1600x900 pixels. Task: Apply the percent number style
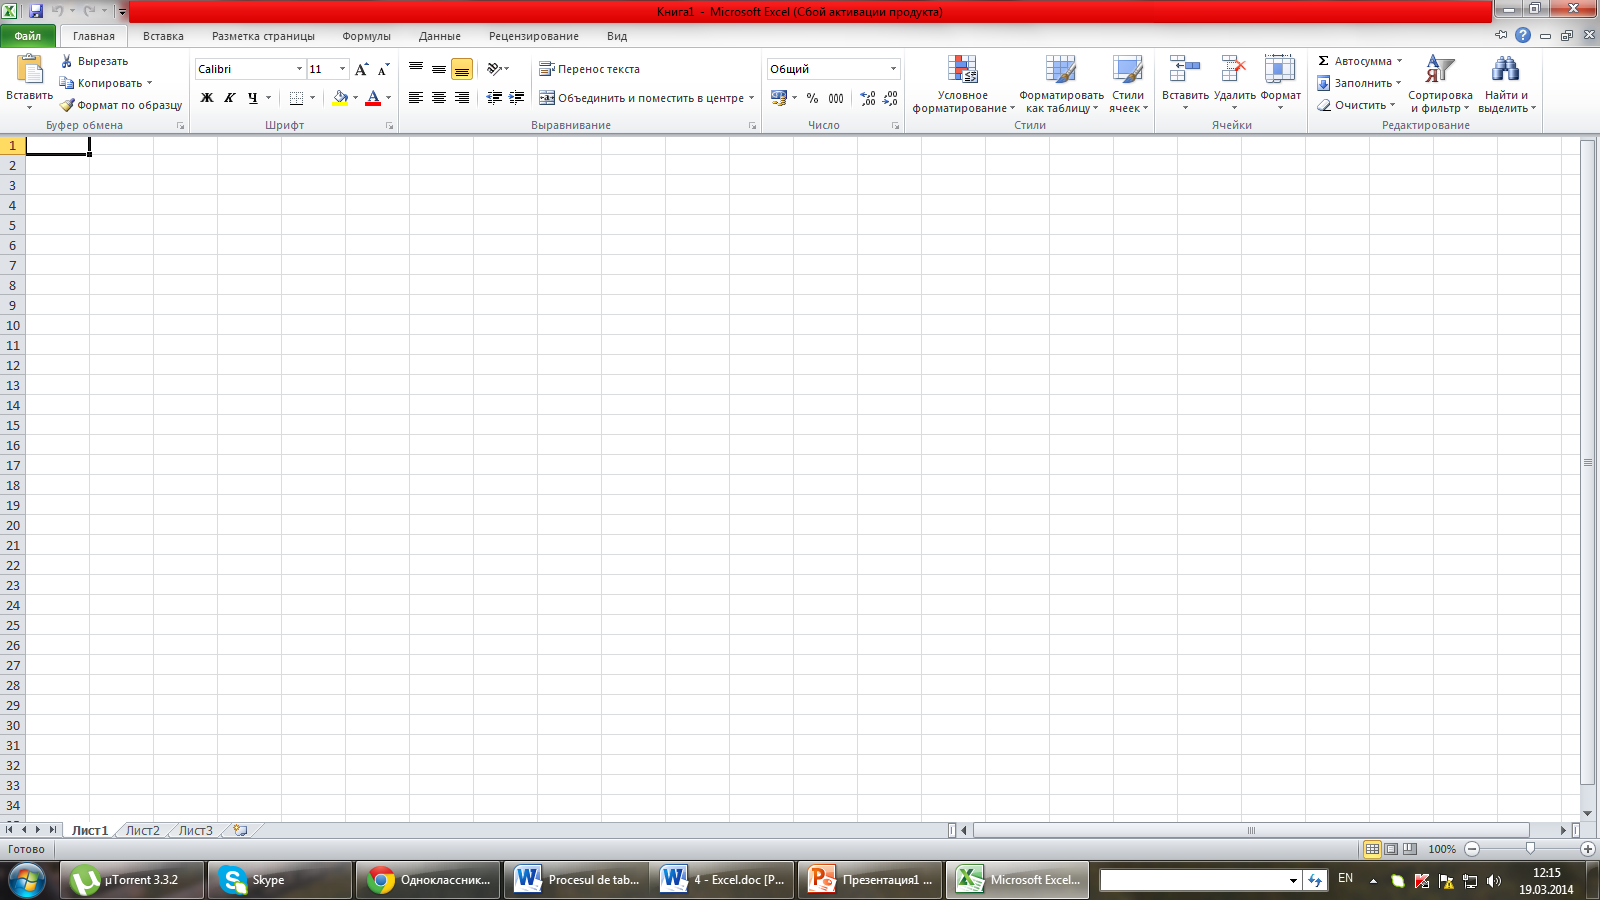(x=812, y=98)
